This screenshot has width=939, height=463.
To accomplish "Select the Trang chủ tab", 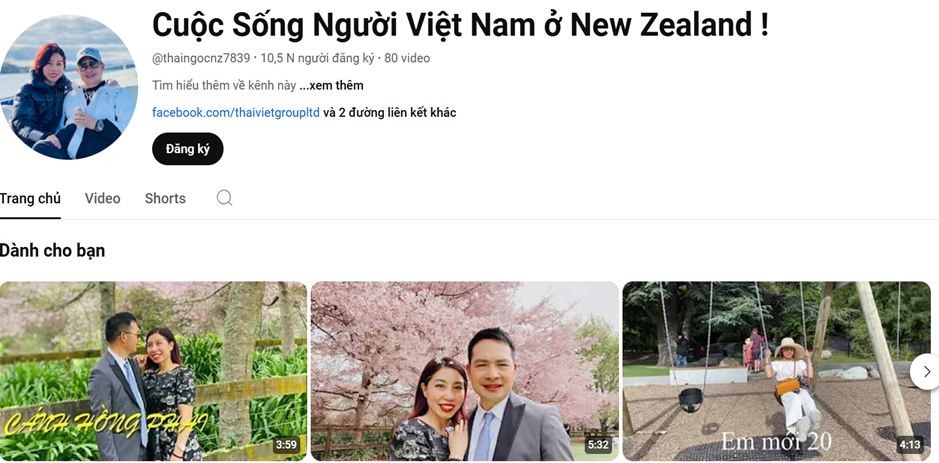I will [x=30, y=198].
